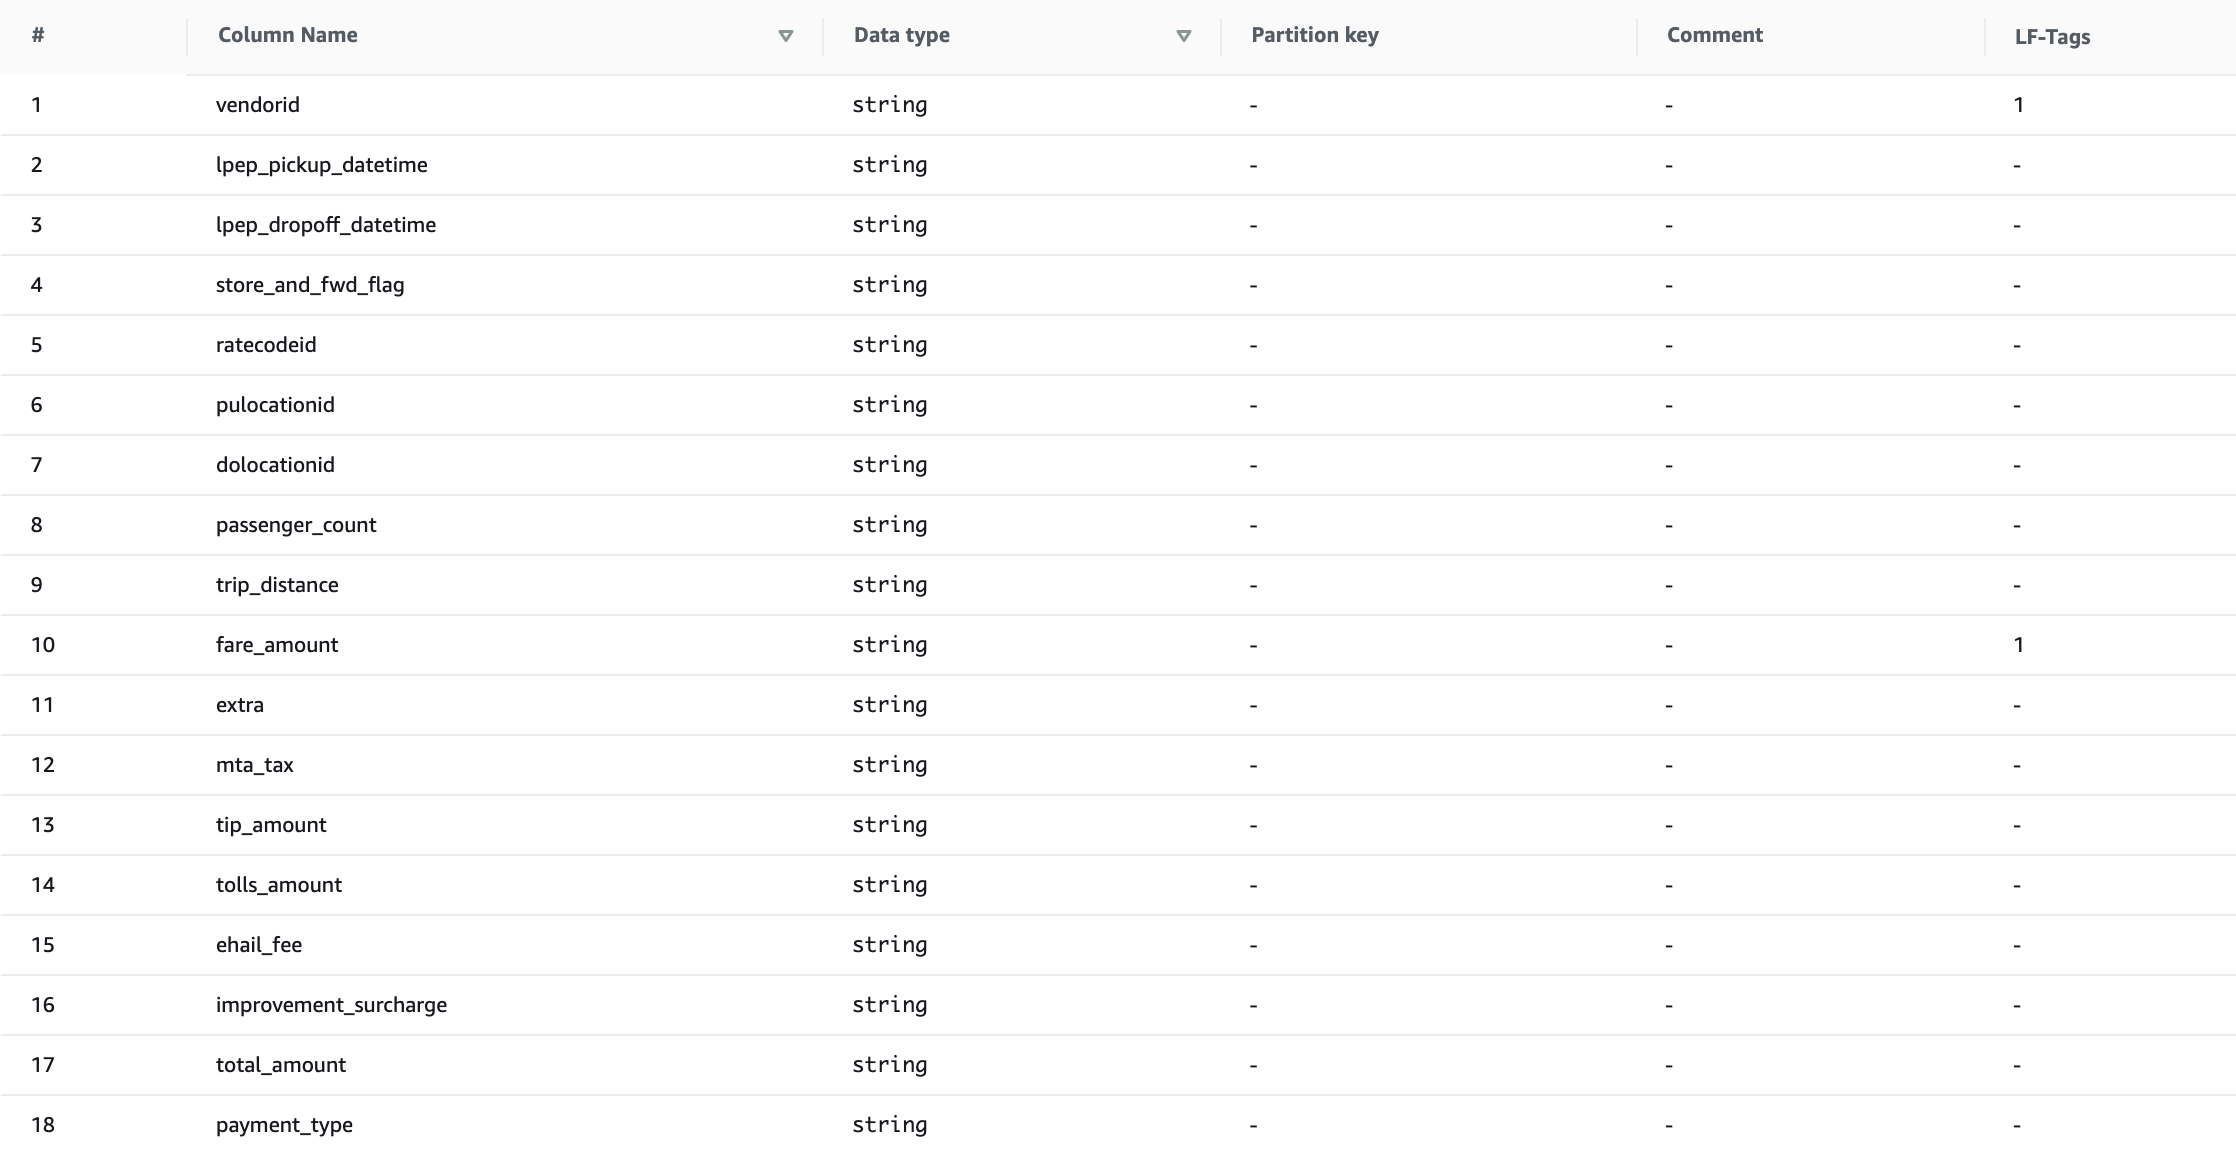Open LF-Tags count for fare_amount row
The width and height of the screenshot is (2236, 1154).
click(2019, 645)
